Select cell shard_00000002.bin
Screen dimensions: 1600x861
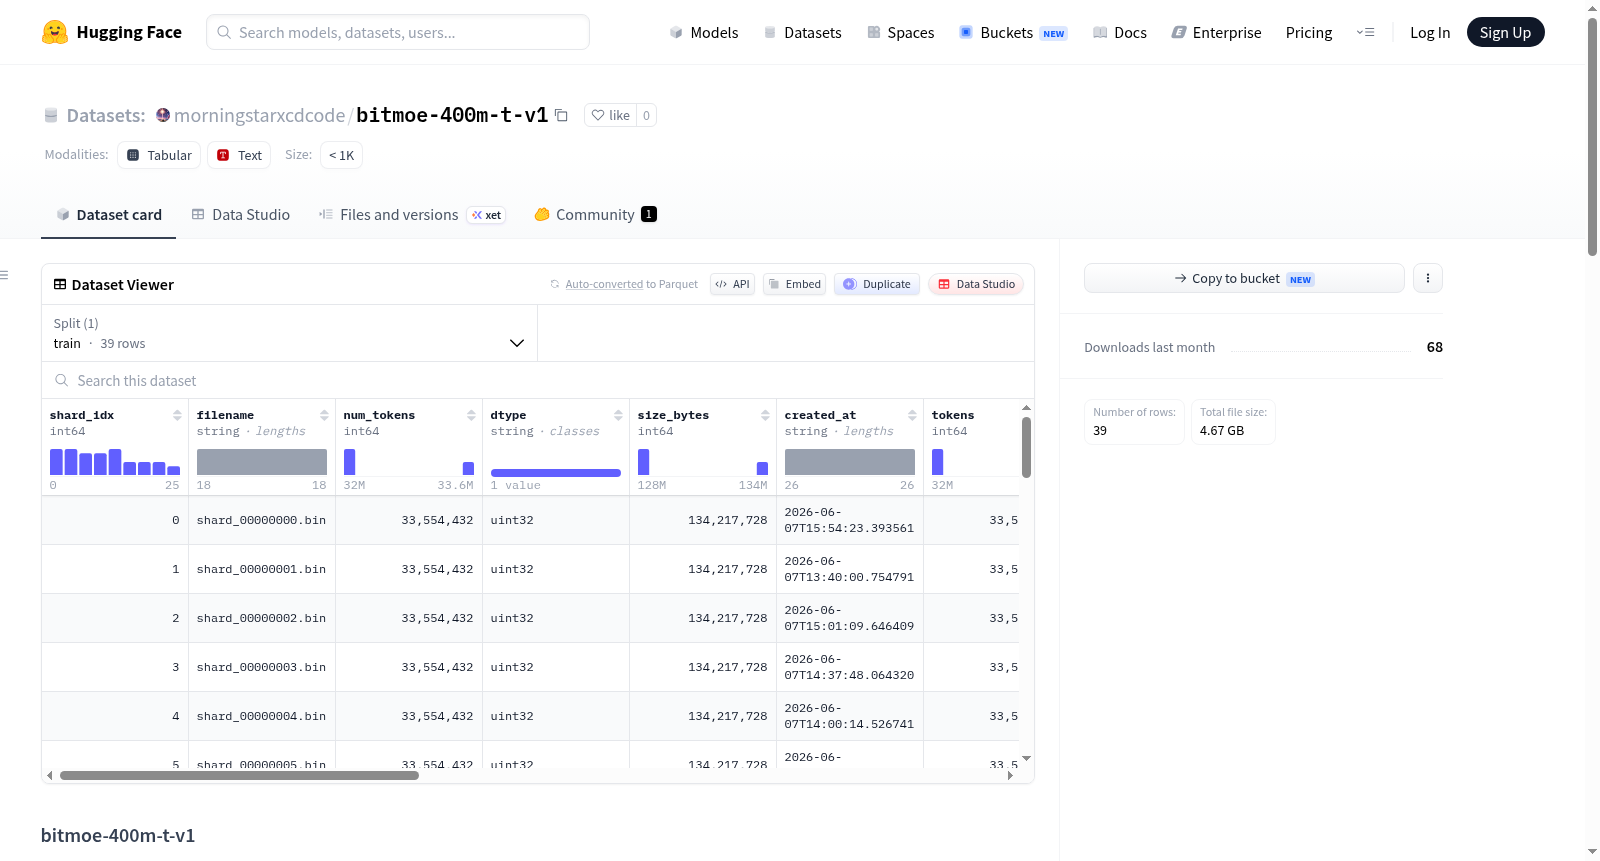(262, 618)
